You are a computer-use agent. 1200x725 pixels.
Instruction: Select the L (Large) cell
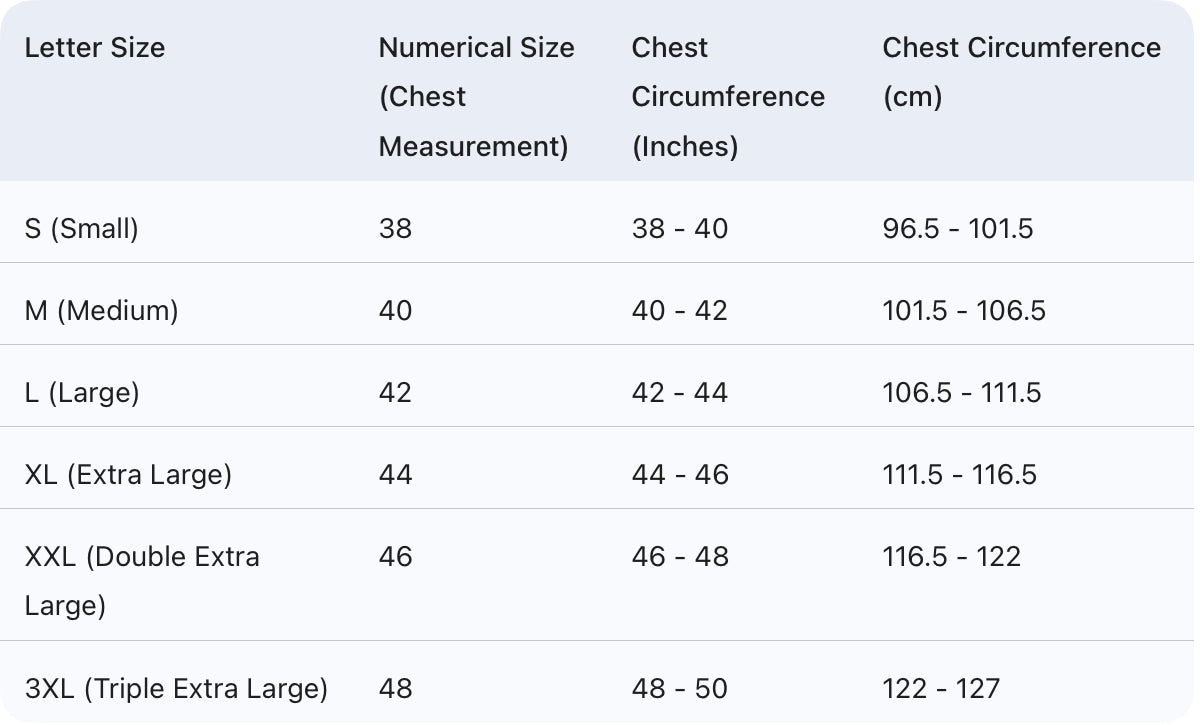tap(82, 393)
